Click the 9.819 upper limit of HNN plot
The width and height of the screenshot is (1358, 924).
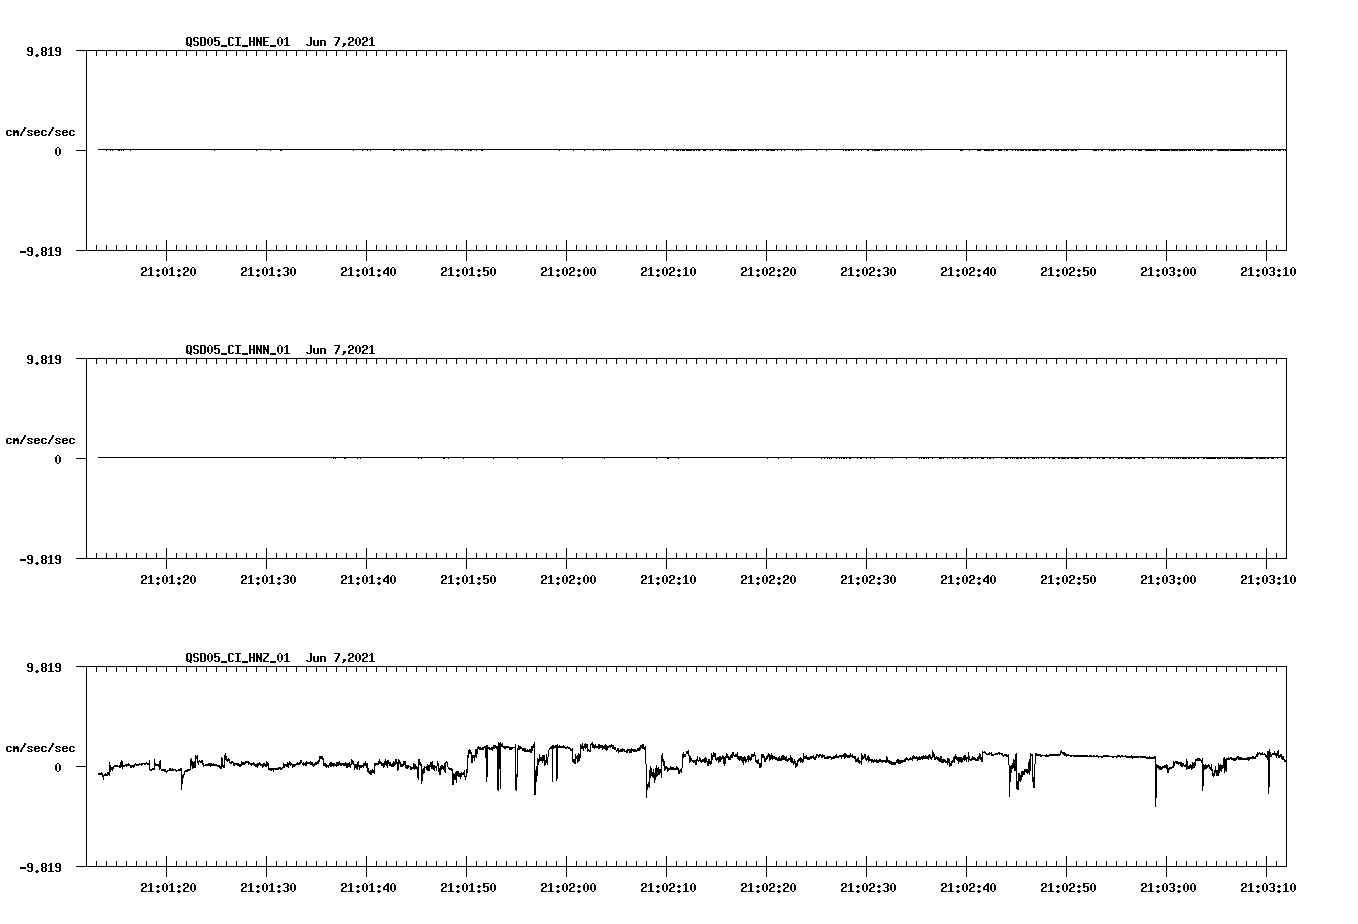pos(44,360)
